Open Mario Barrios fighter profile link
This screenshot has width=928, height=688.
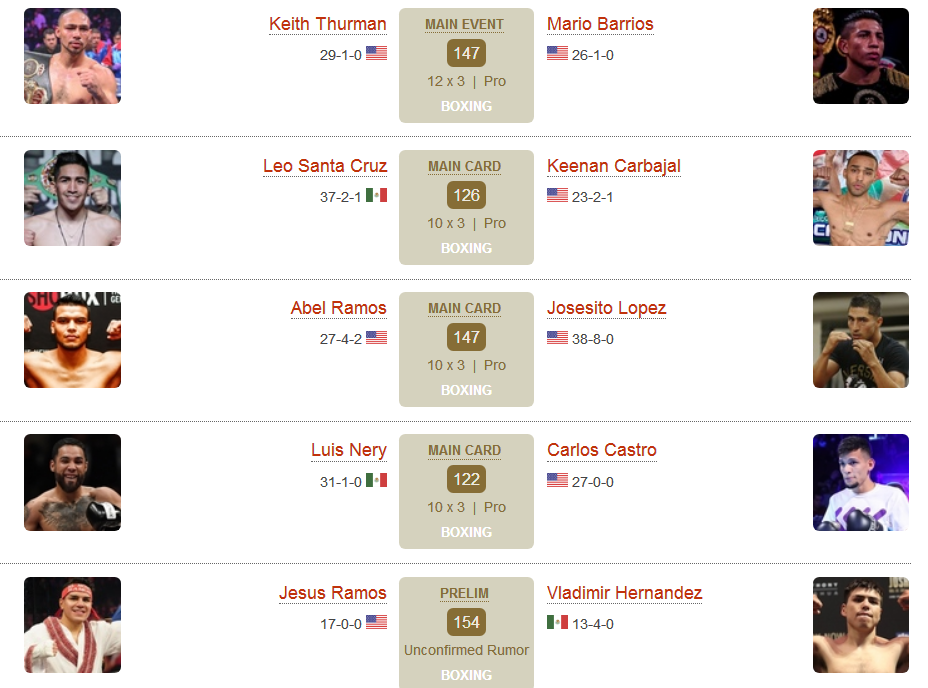600,24
